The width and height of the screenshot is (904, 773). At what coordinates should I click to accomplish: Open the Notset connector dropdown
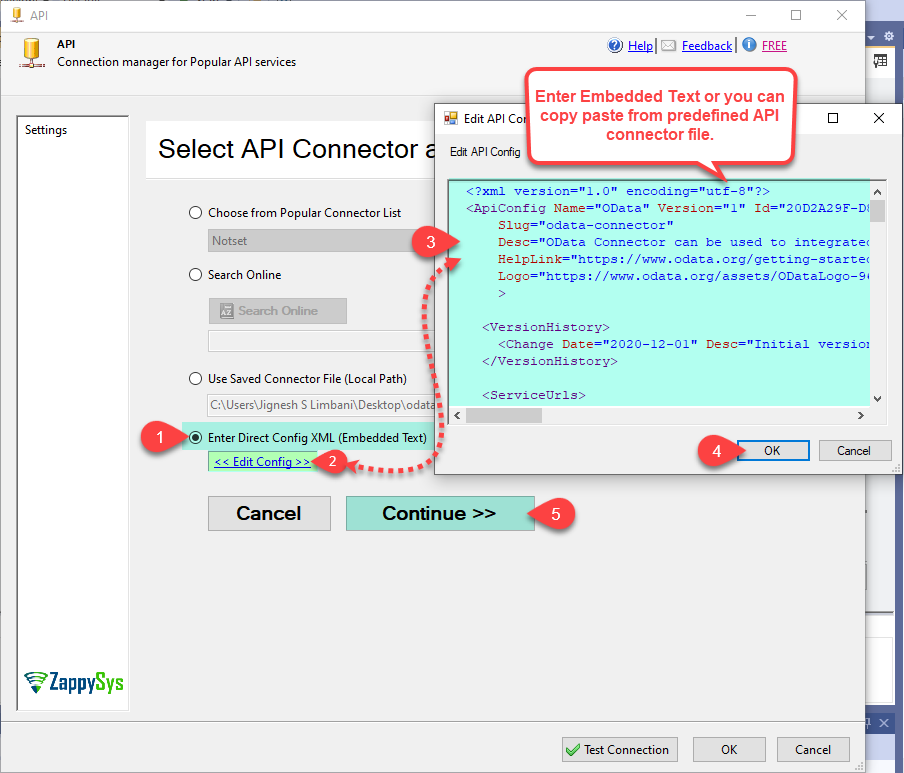(x=321, y=240)
